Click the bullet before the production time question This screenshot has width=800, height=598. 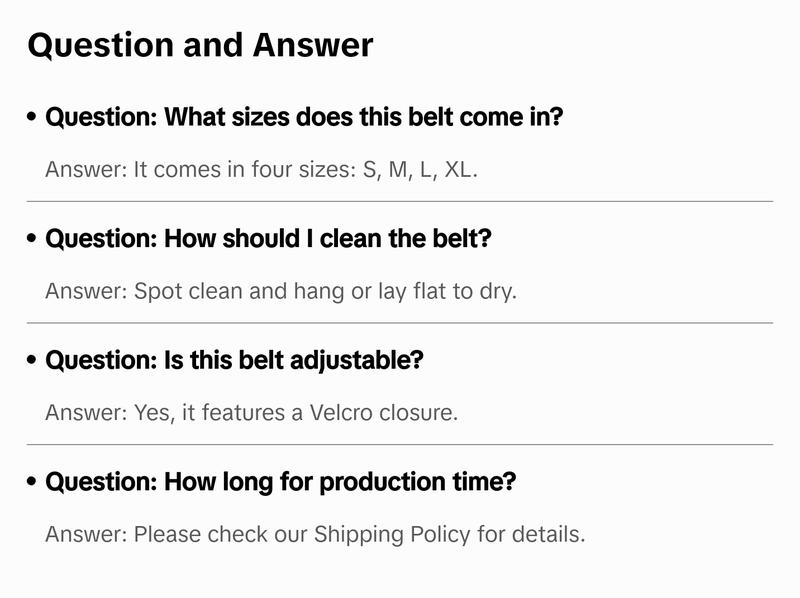(33, 483)
